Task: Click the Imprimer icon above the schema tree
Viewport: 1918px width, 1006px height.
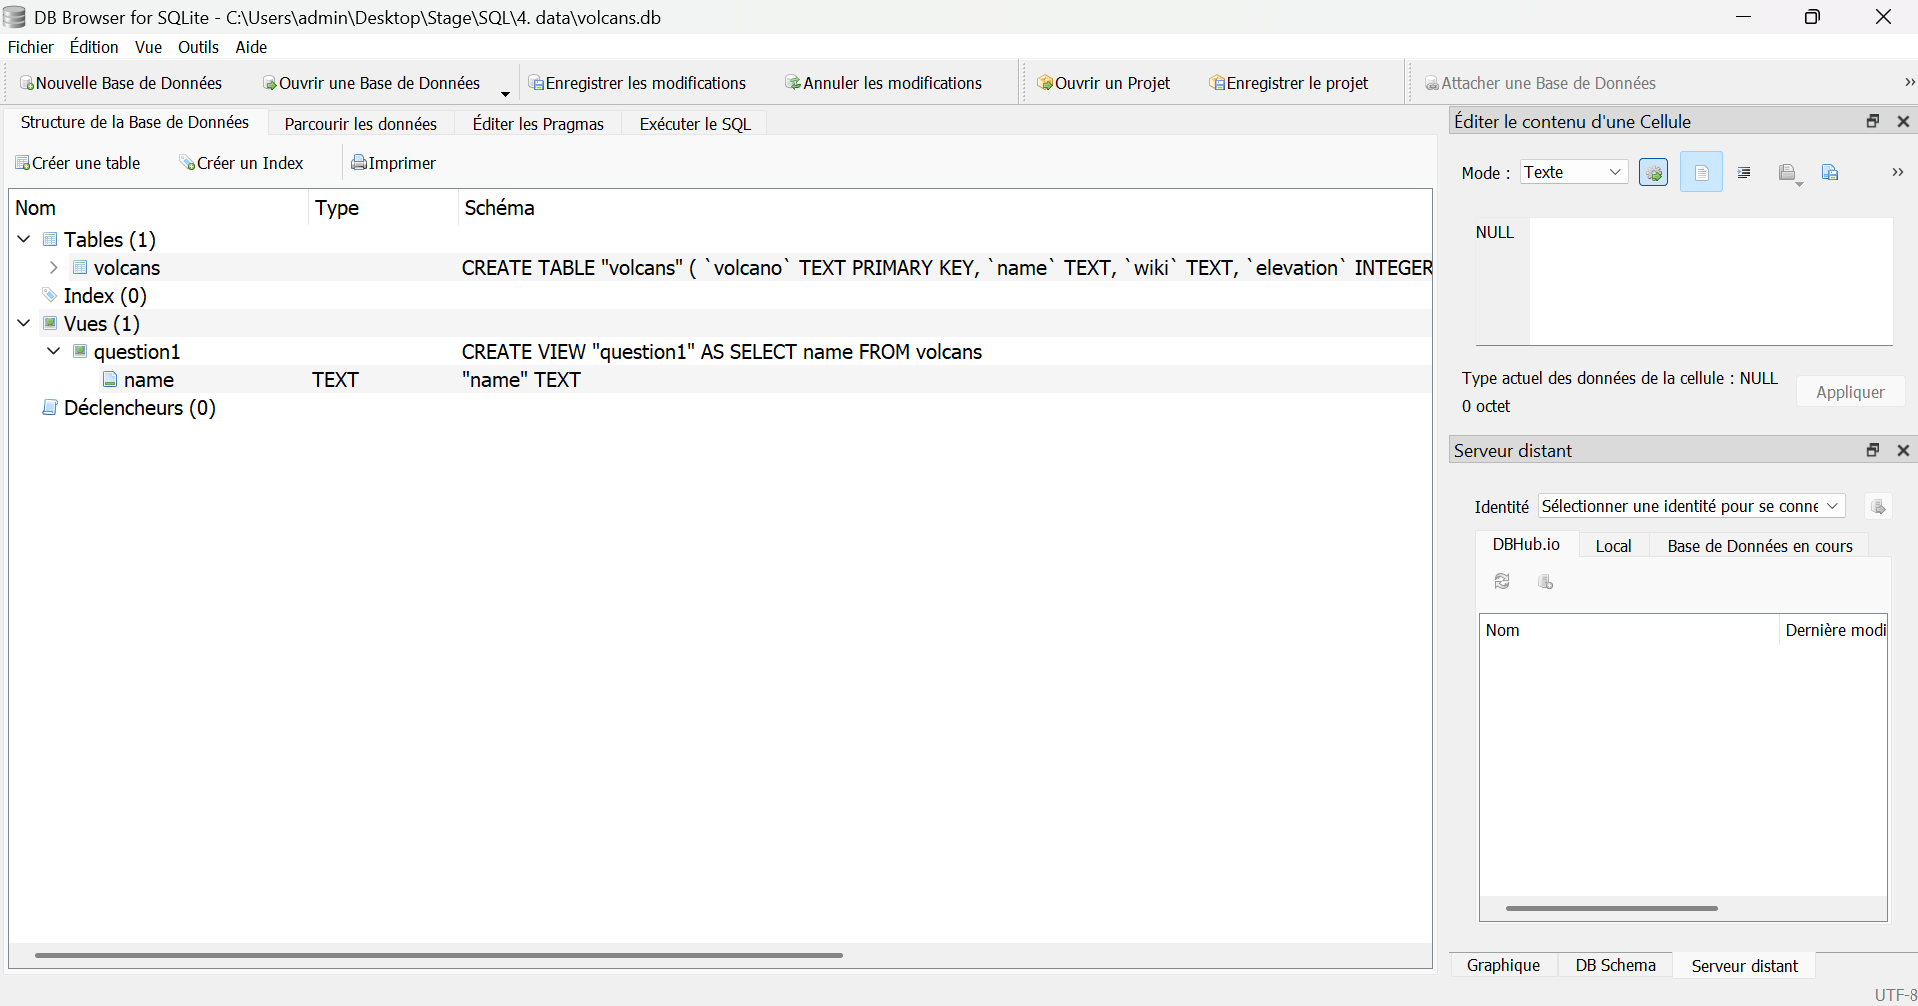Action: tap(359, 162)
